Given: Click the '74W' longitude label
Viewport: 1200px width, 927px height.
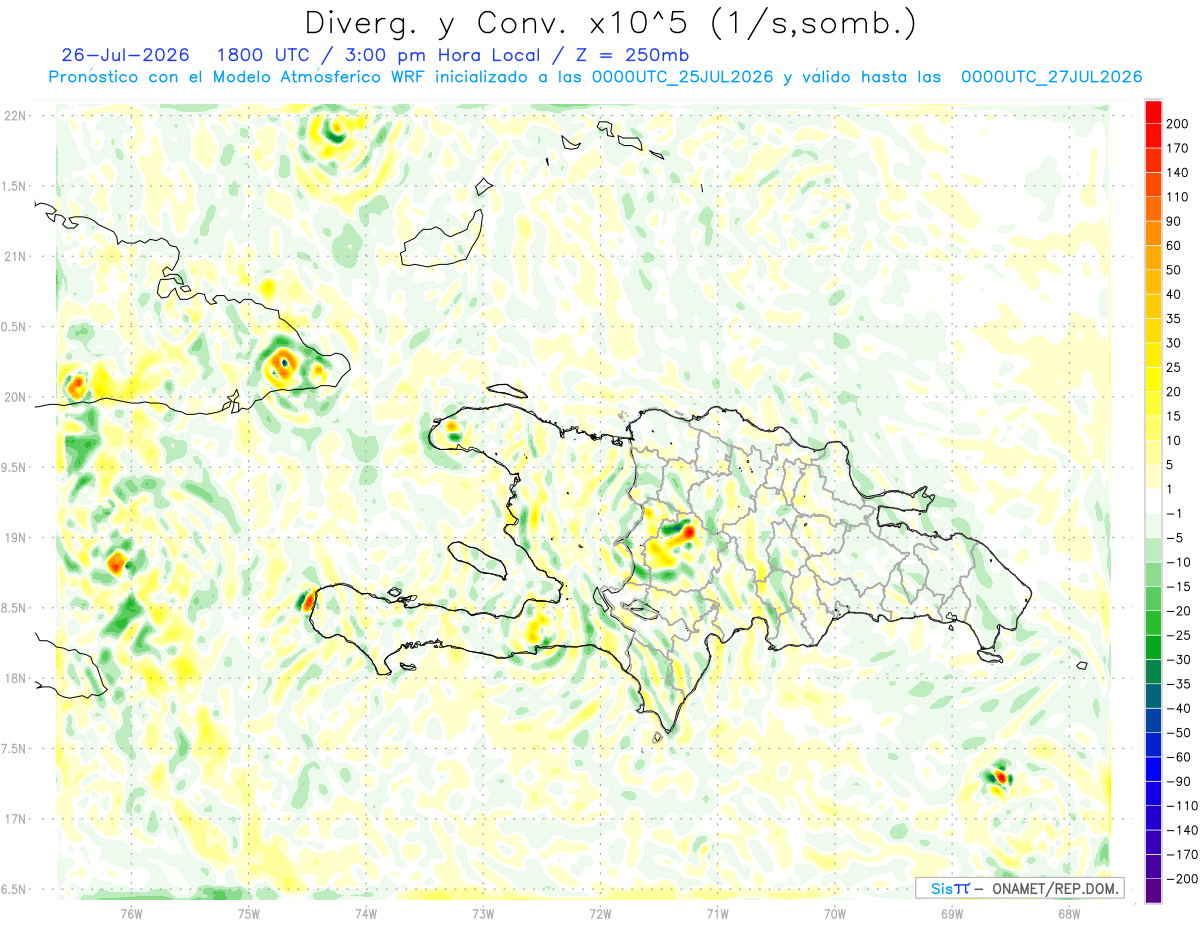Looking at the screenshot, I should (365, 913).
